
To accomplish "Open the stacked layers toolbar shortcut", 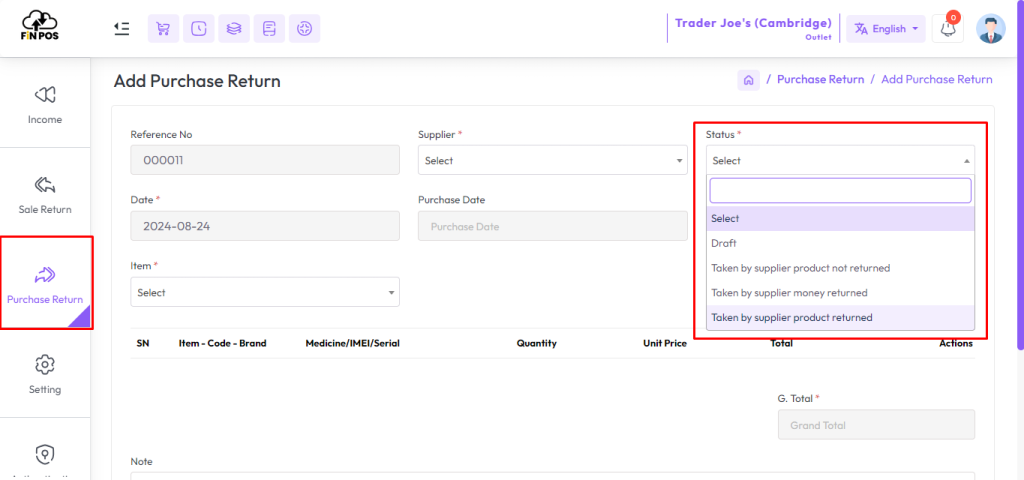I will (234, 29).
